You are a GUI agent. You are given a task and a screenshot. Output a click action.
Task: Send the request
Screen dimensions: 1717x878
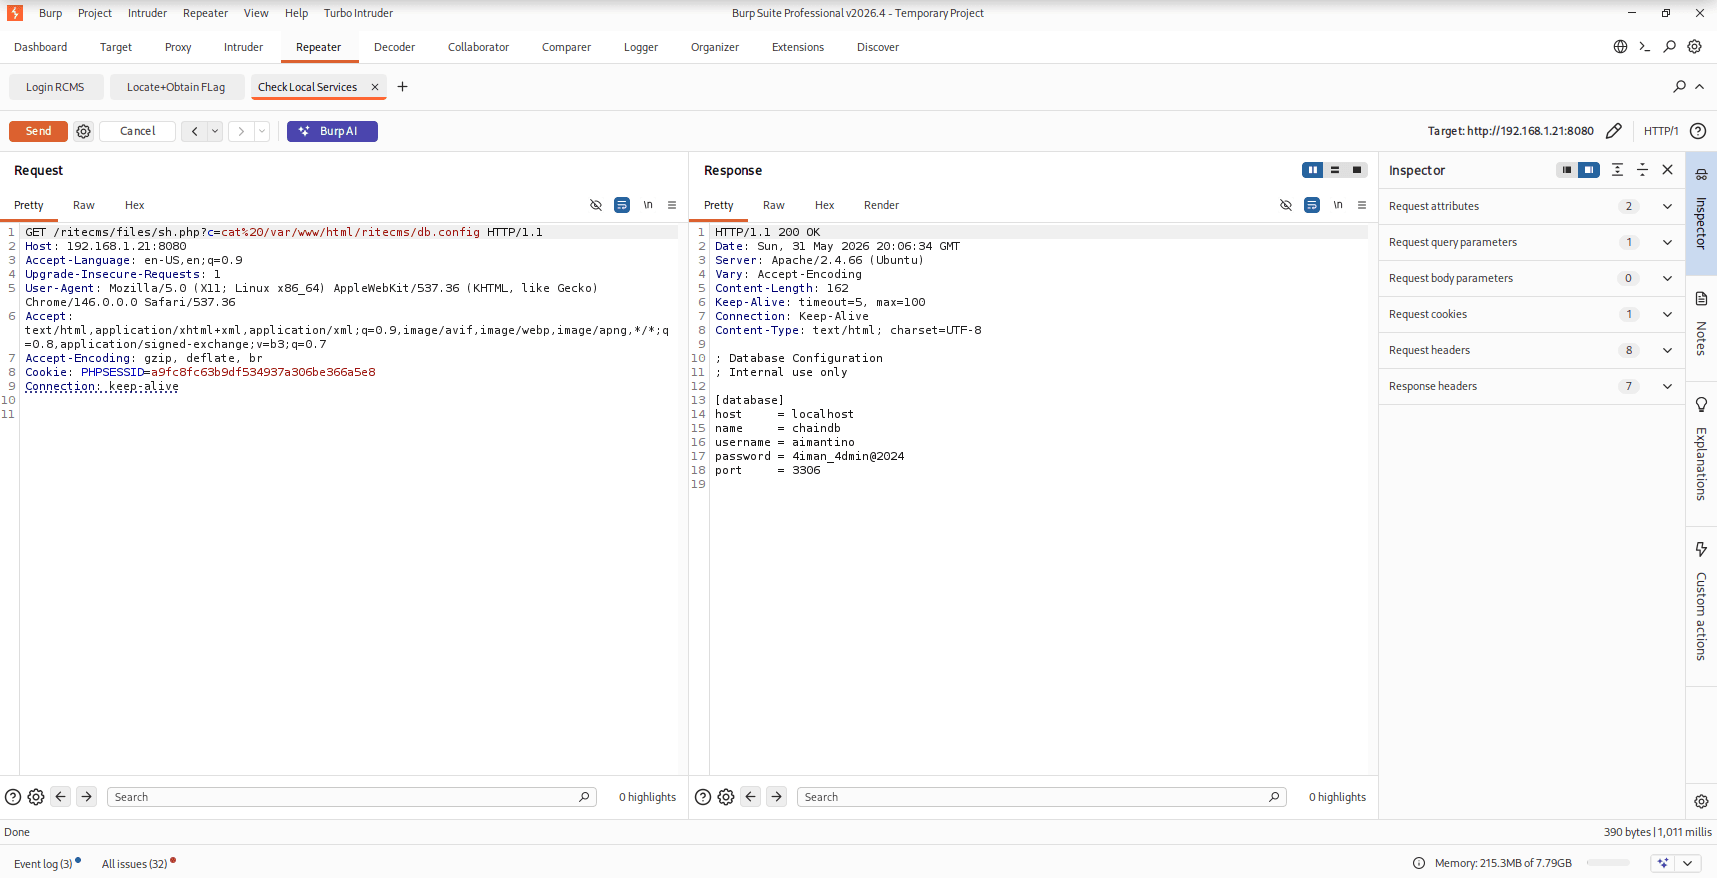coord(38,131)
